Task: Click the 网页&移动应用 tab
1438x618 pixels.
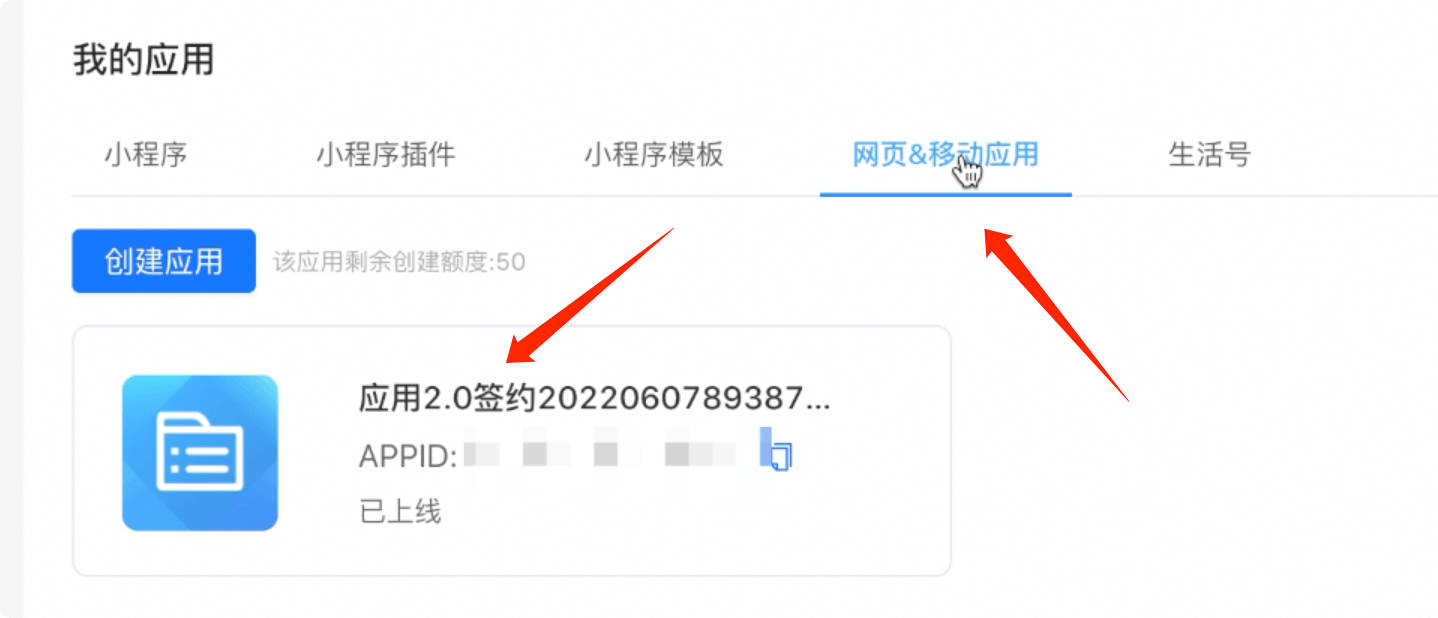Action: click(x=945, y=155)
